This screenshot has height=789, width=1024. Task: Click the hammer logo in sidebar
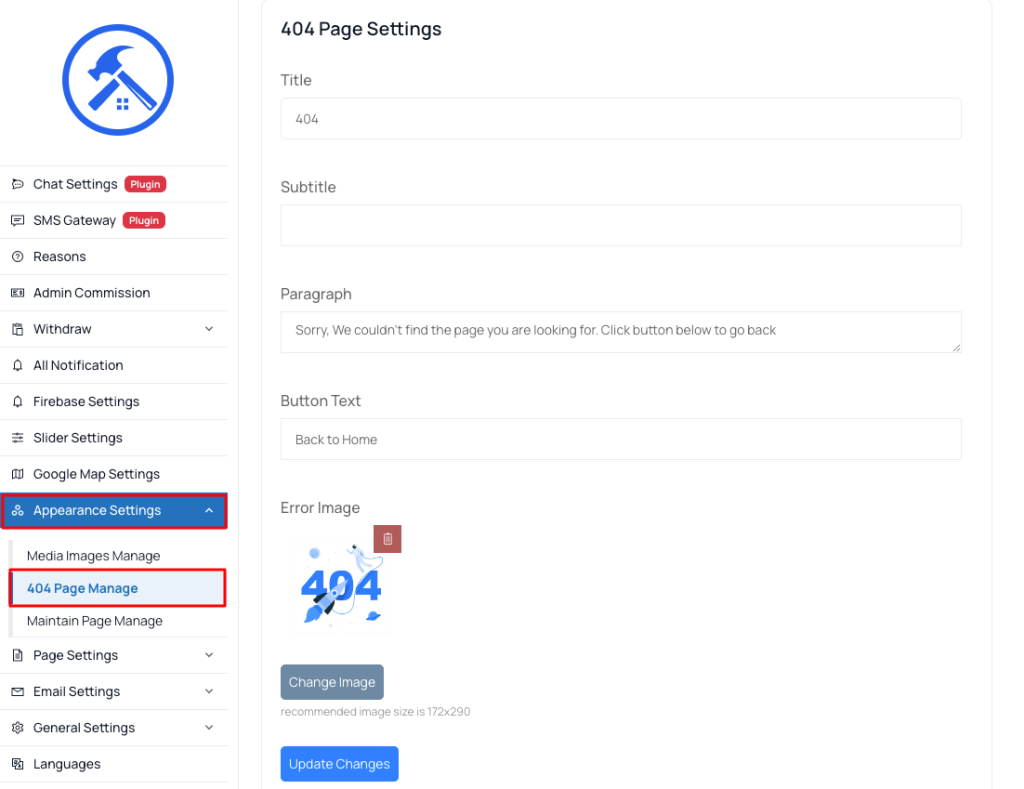(x=118, y=80)
